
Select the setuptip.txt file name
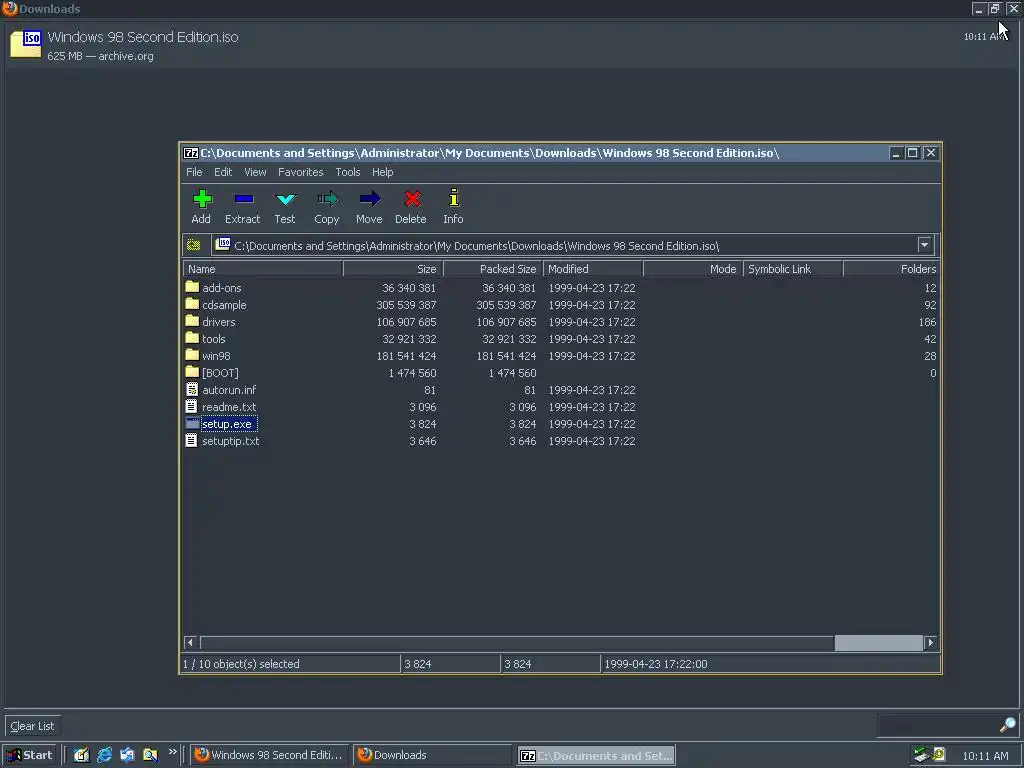(x=231, y=441)
